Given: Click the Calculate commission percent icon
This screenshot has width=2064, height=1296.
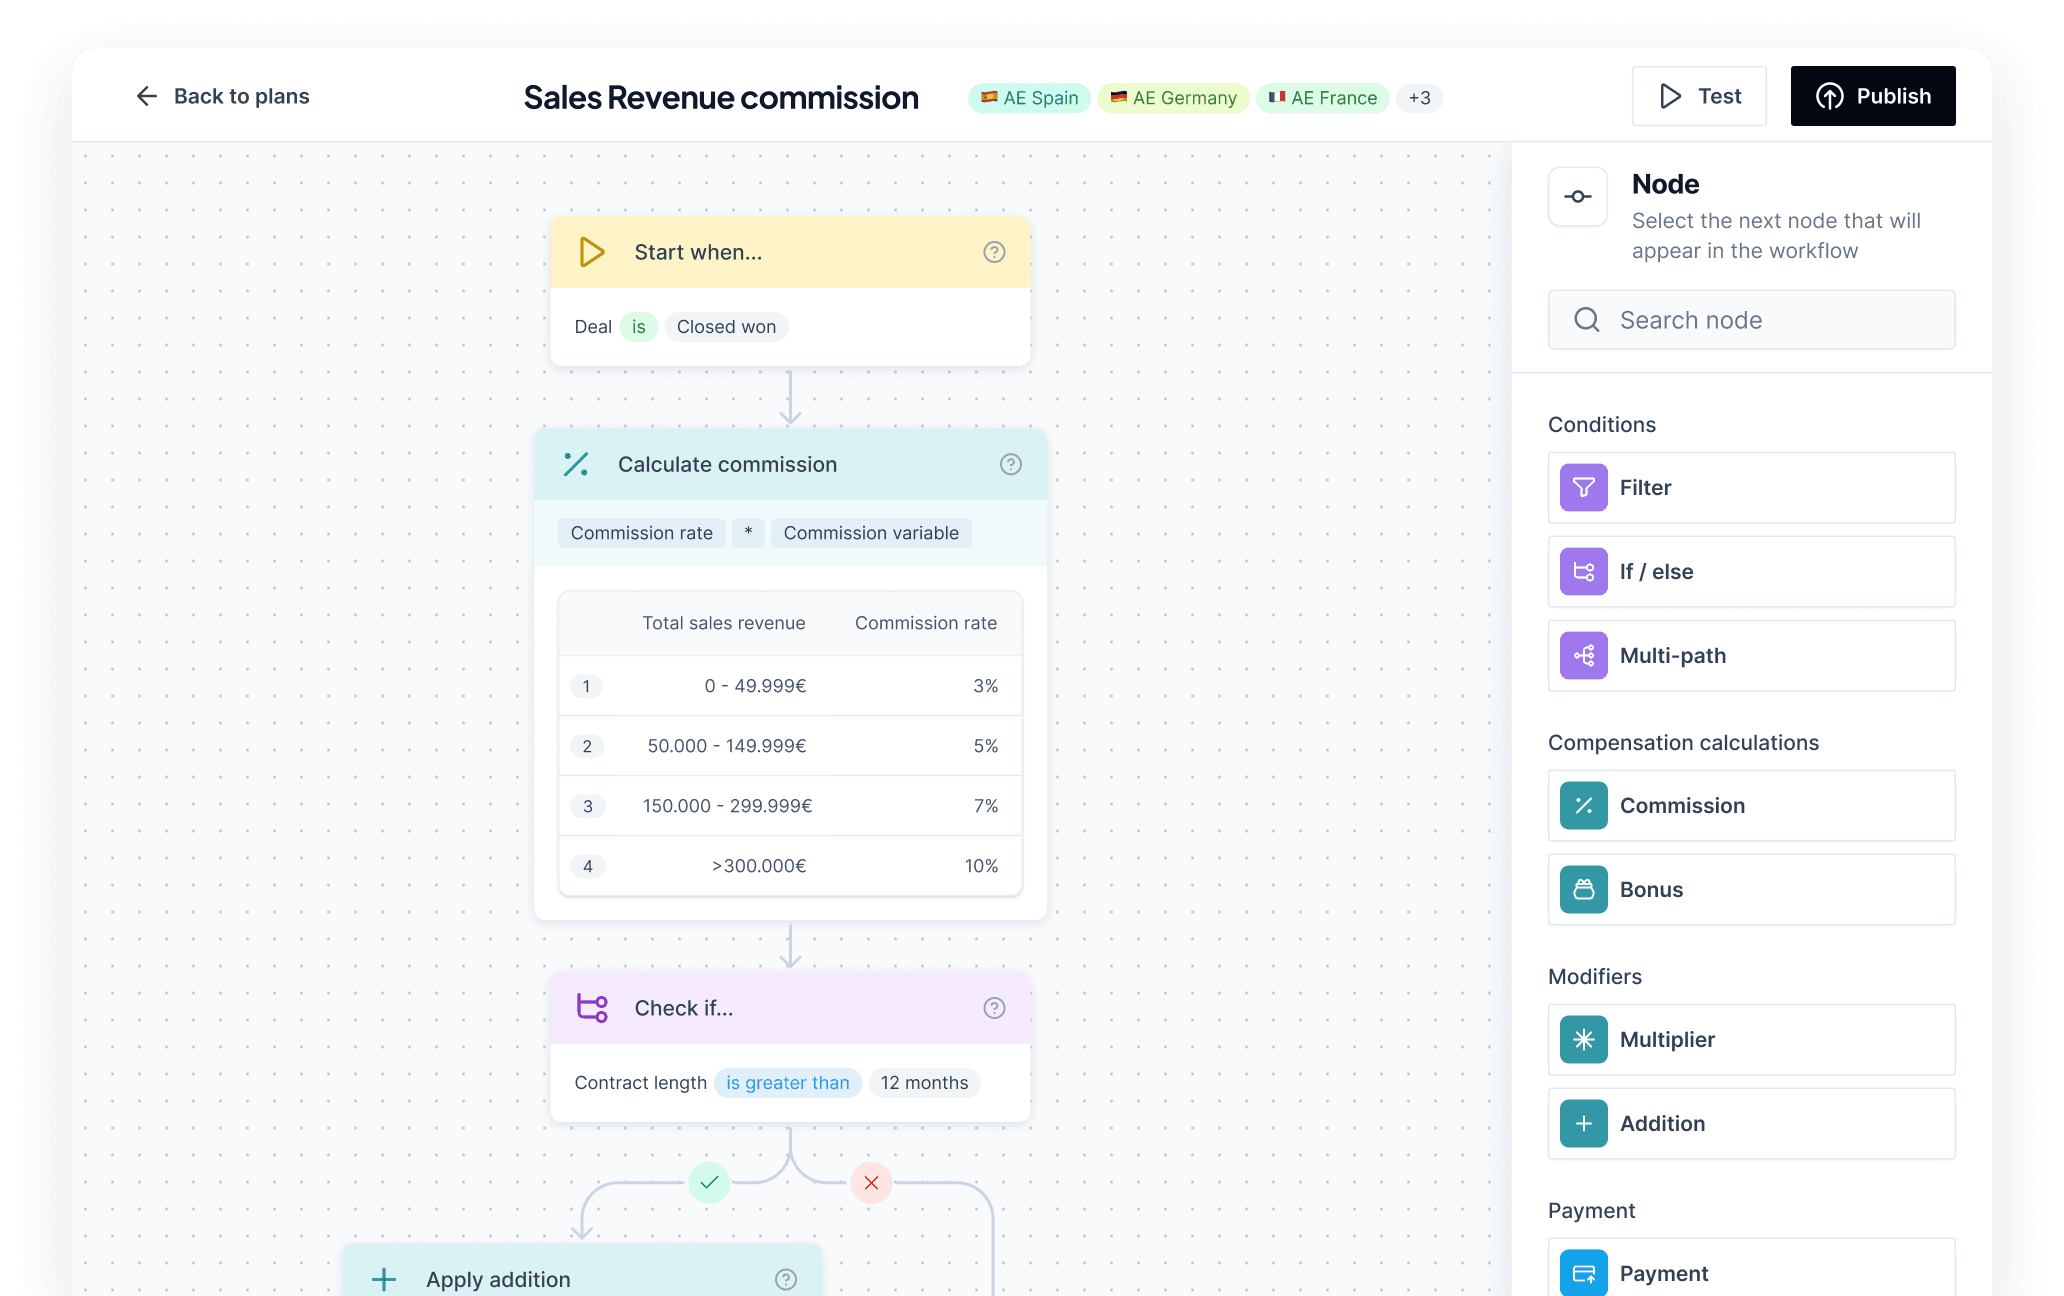Looking at the screenshot, I should coord(576,464).
